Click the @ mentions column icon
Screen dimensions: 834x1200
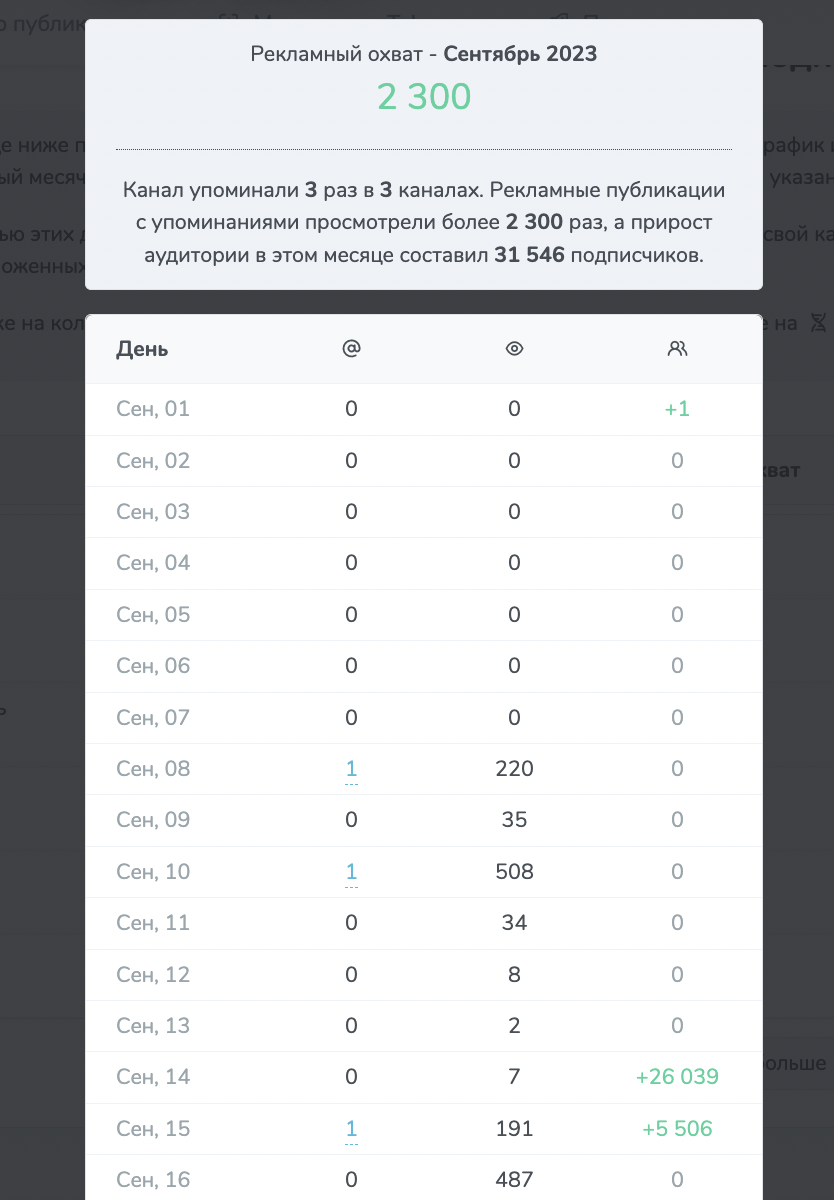click(351, 349)
